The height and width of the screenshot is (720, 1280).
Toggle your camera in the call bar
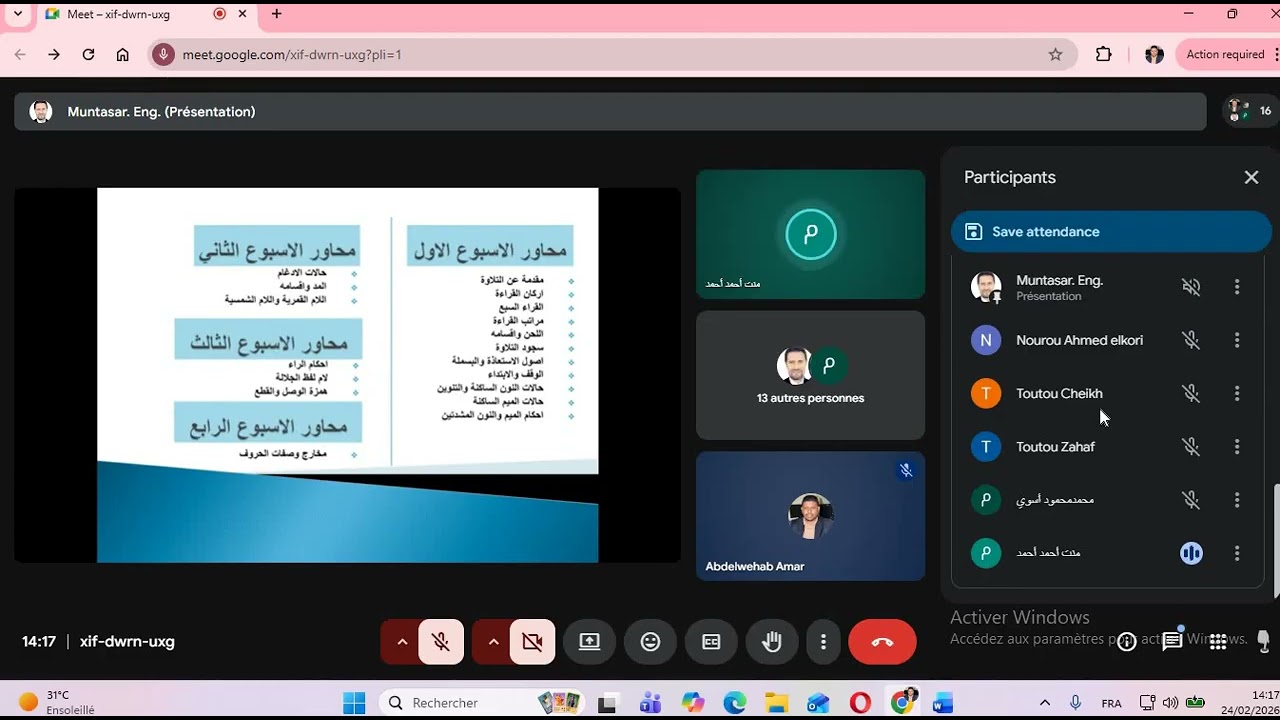pos(532,642)
